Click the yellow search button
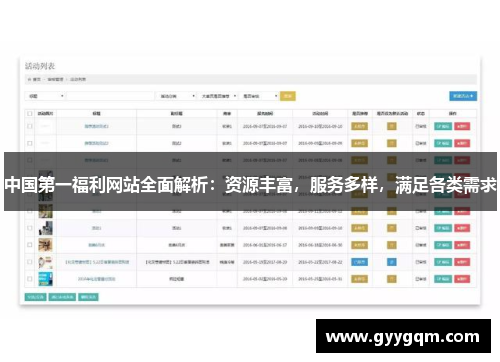Screen dimensions: 500x362 288,96
